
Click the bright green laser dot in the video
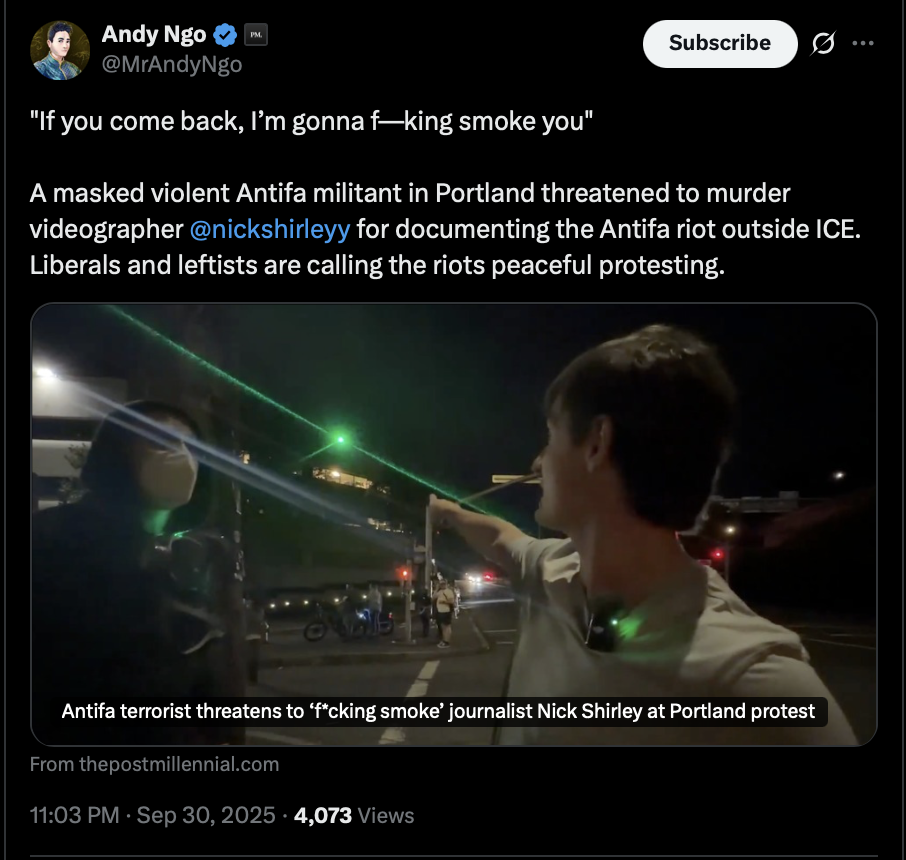pos(341,439)
